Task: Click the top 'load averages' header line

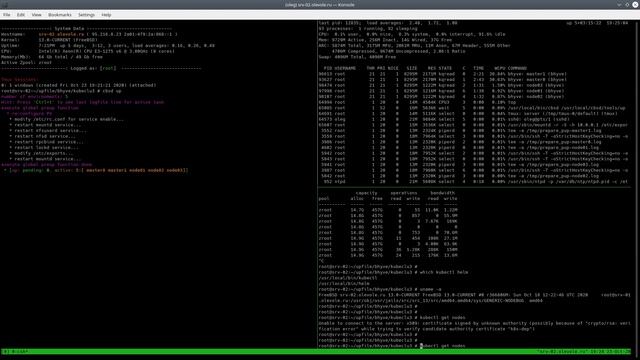Action: click(388, 23)
